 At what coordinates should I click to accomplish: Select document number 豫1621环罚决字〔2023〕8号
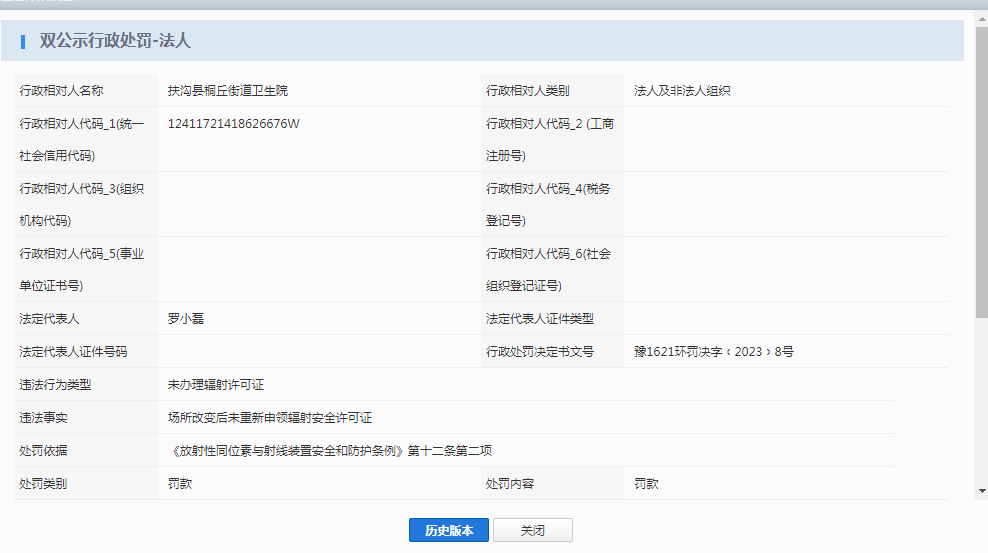(x=713, y=351)
